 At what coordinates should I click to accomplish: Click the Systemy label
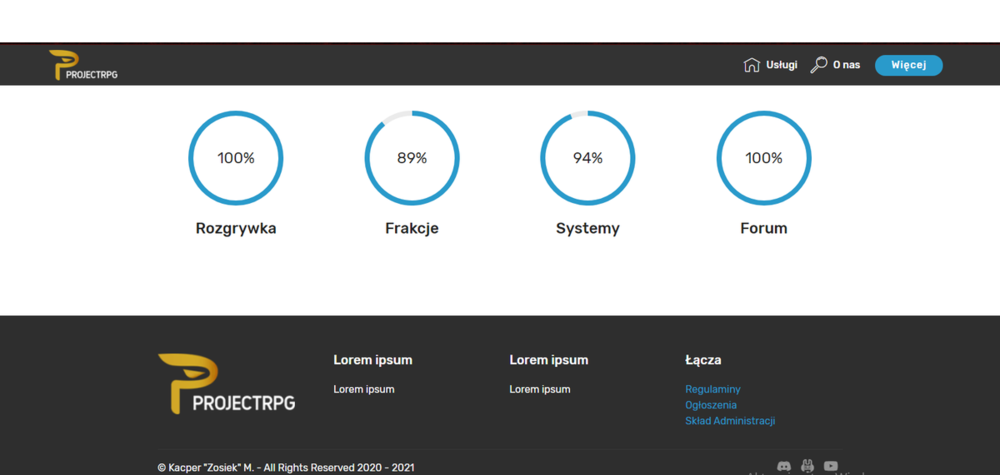(587, 228)
